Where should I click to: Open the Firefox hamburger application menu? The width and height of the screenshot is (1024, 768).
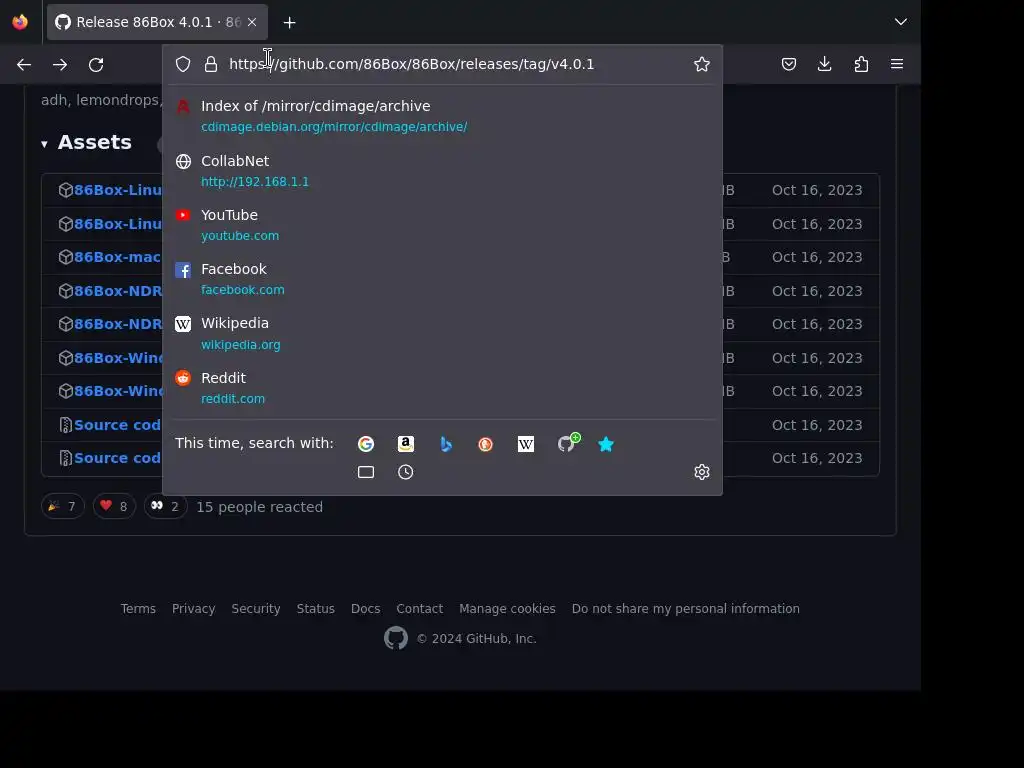897,64
